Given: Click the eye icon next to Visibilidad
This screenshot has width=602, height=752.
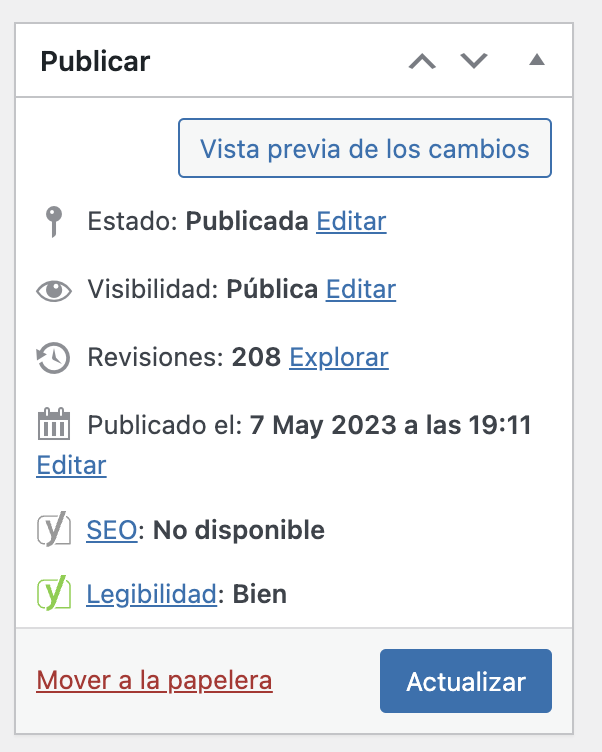Looking at the screenshot, I should pos(55,290).
